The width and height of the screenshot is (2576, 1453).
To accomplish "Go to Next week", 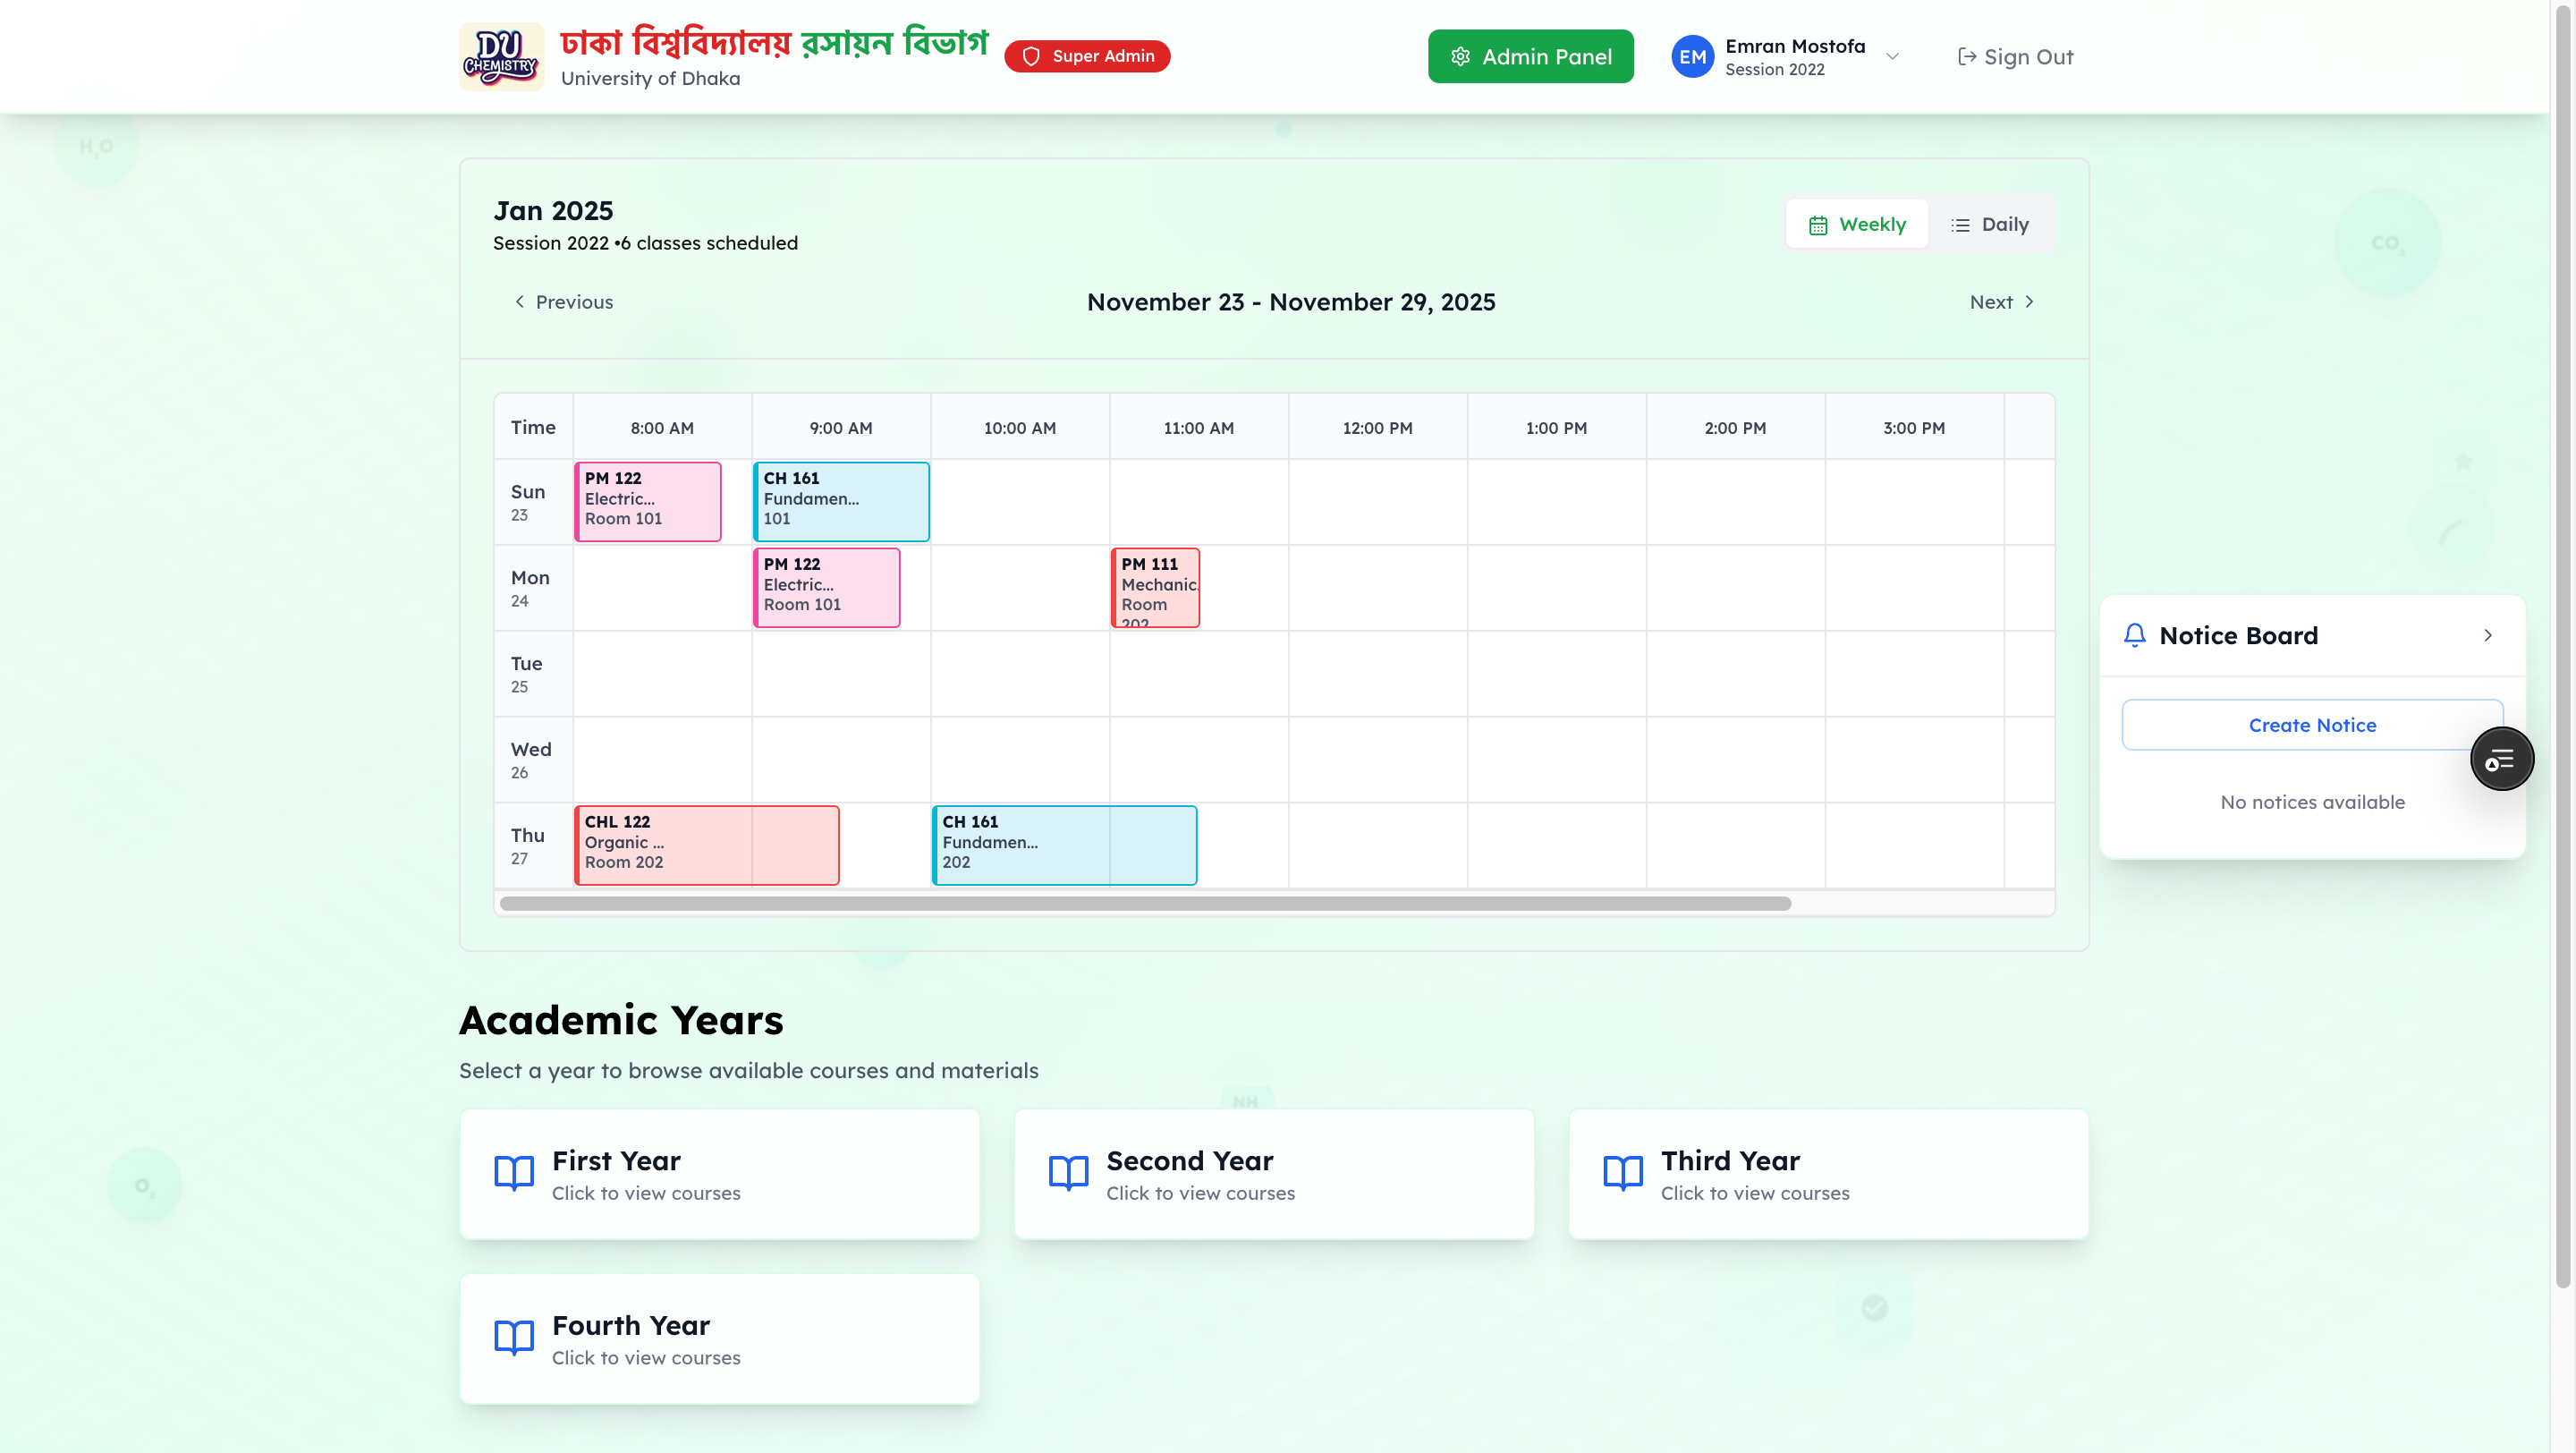I will (2002, 302).
